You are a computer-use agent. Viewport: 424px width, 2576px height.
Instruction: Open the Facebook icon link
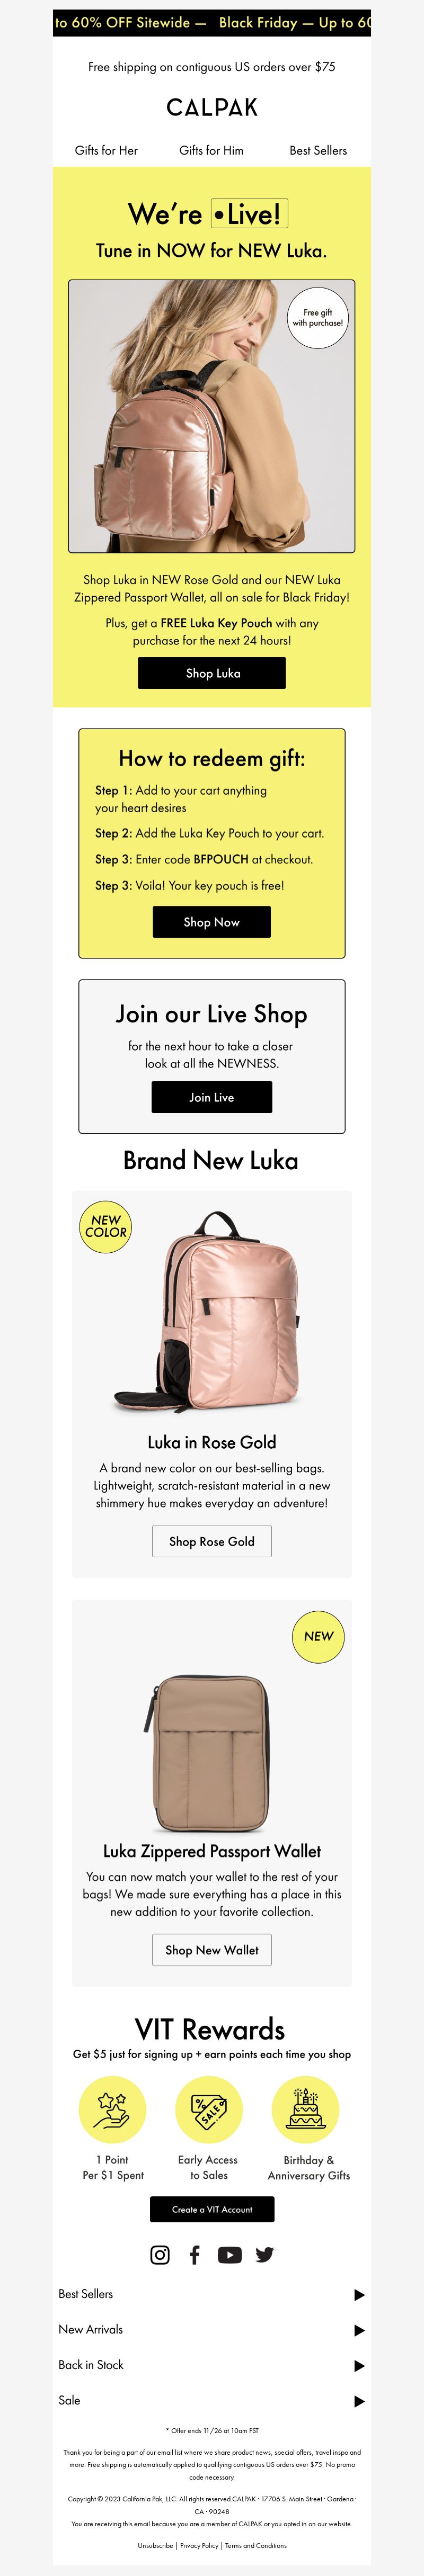[x=195, y=2254]
